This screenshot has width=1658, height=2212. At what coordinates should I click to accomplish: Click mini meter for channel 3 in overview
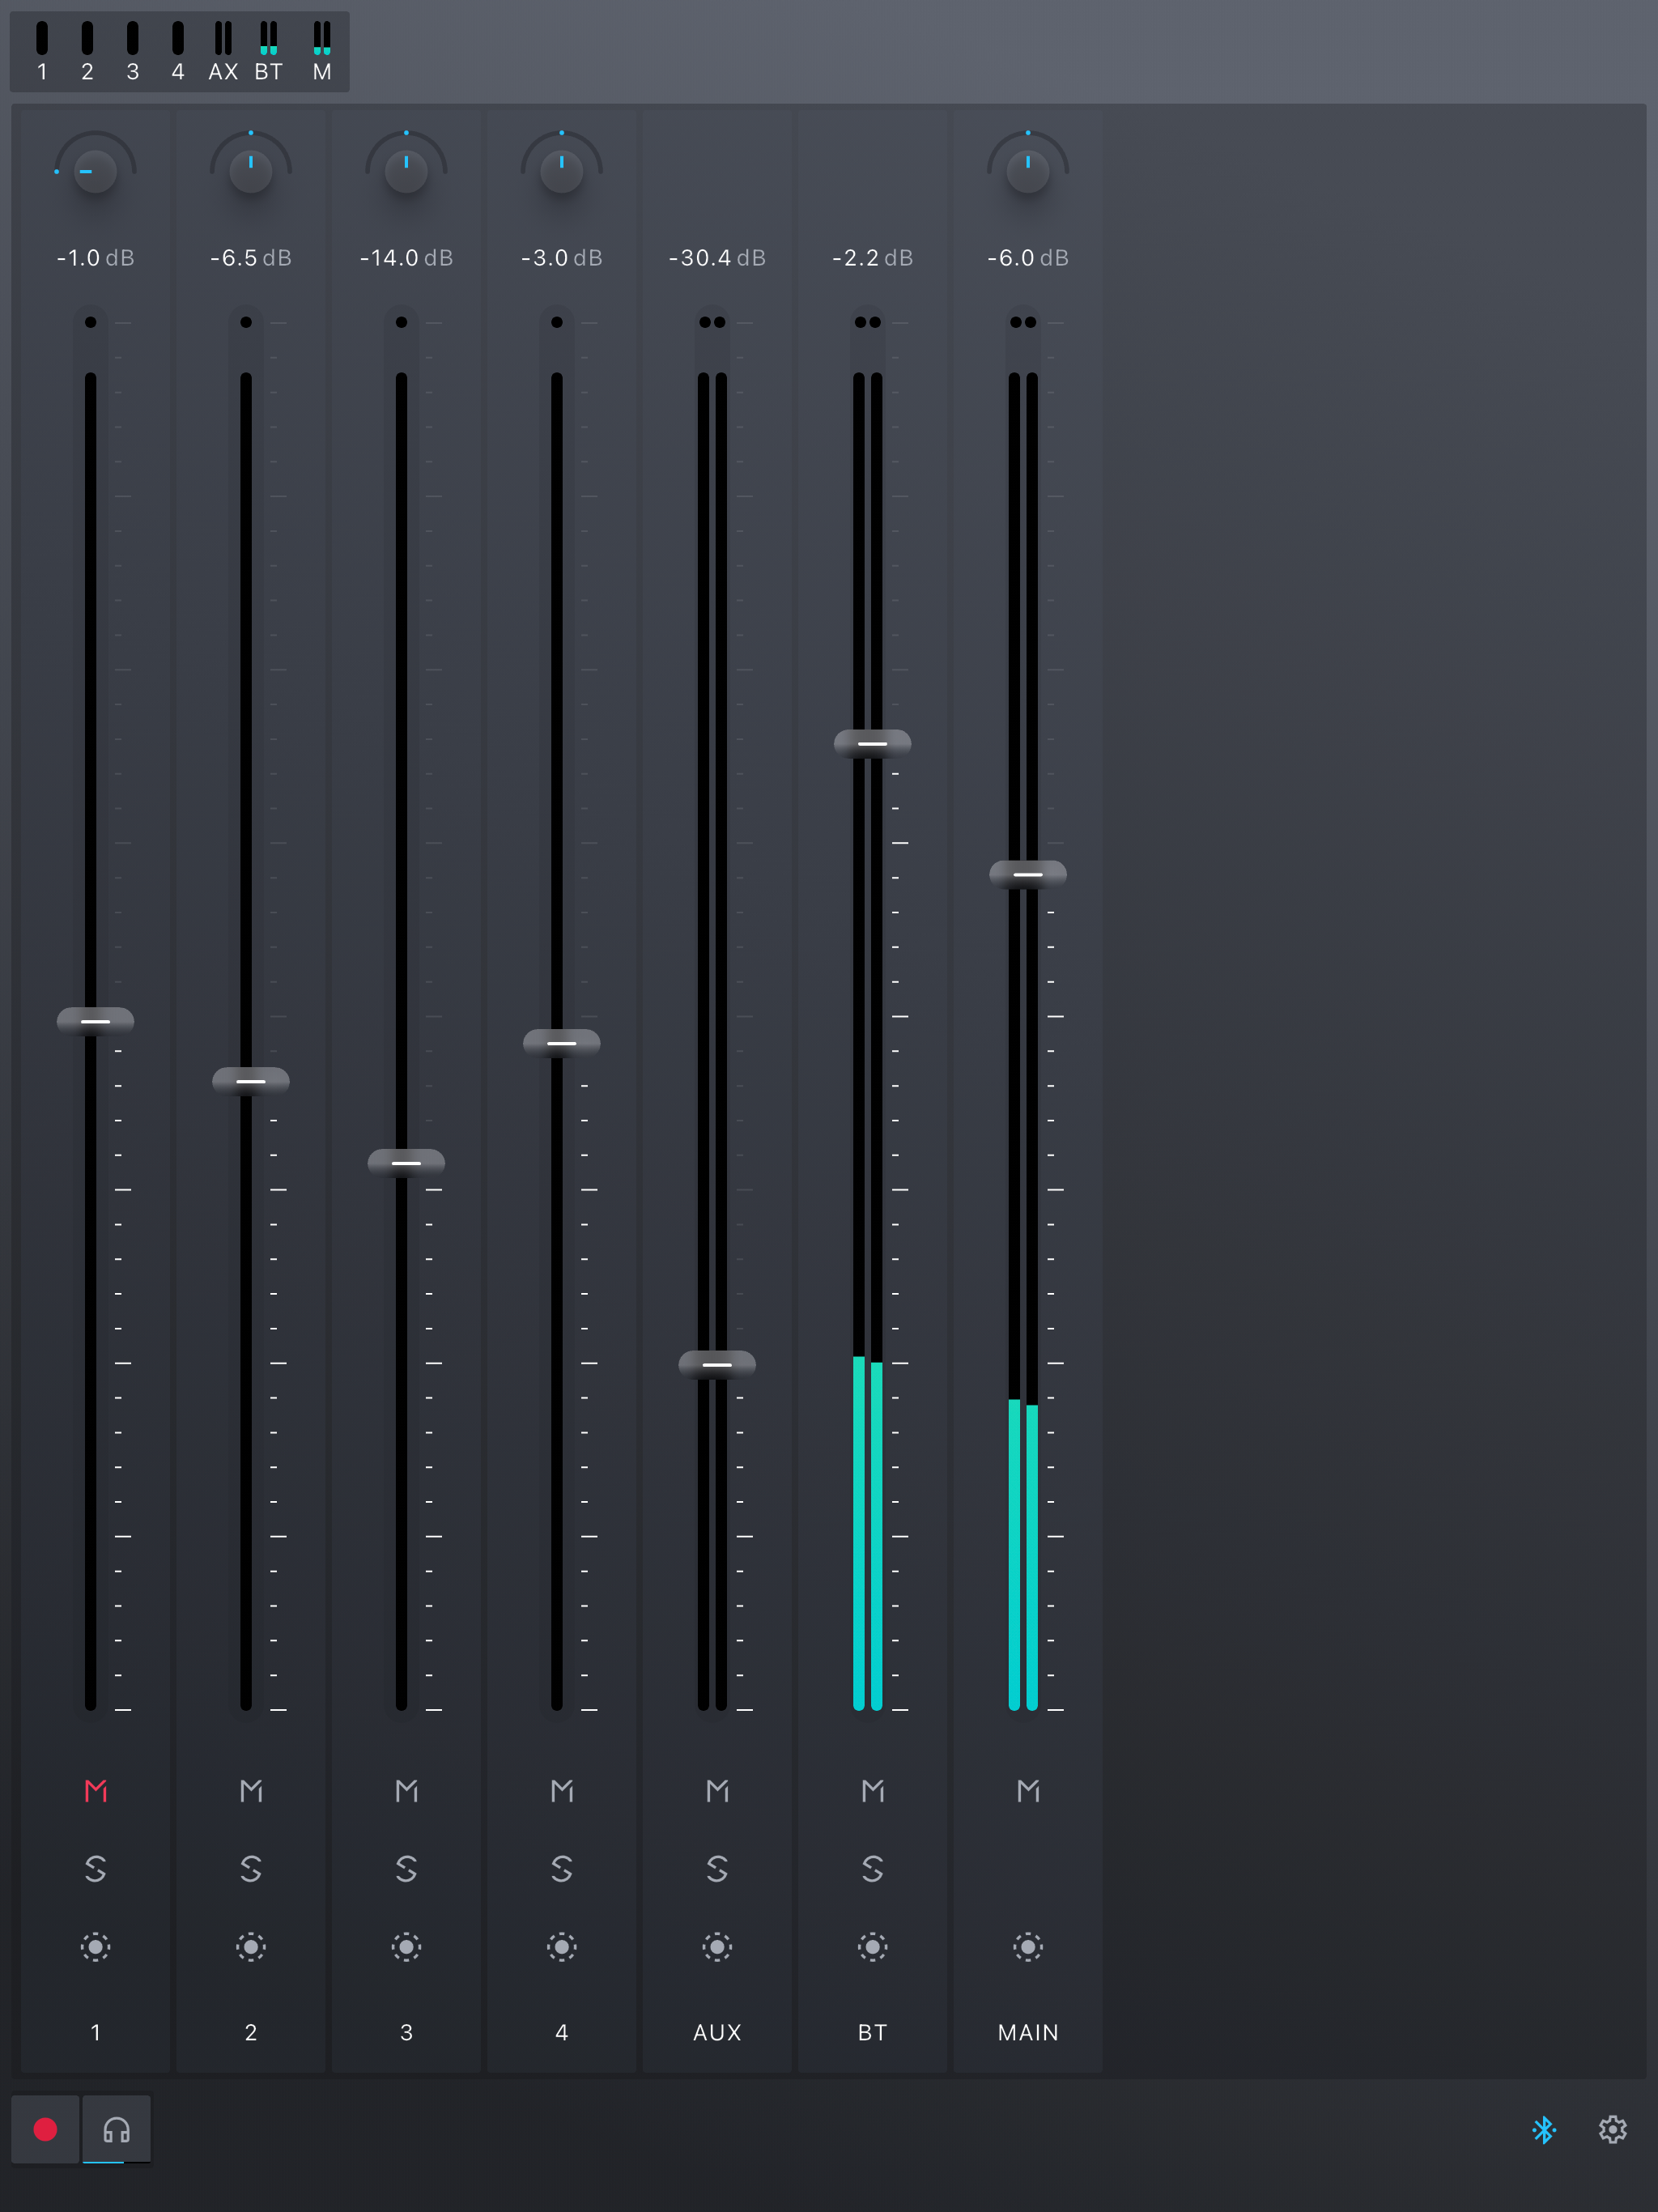coord(133,38)
